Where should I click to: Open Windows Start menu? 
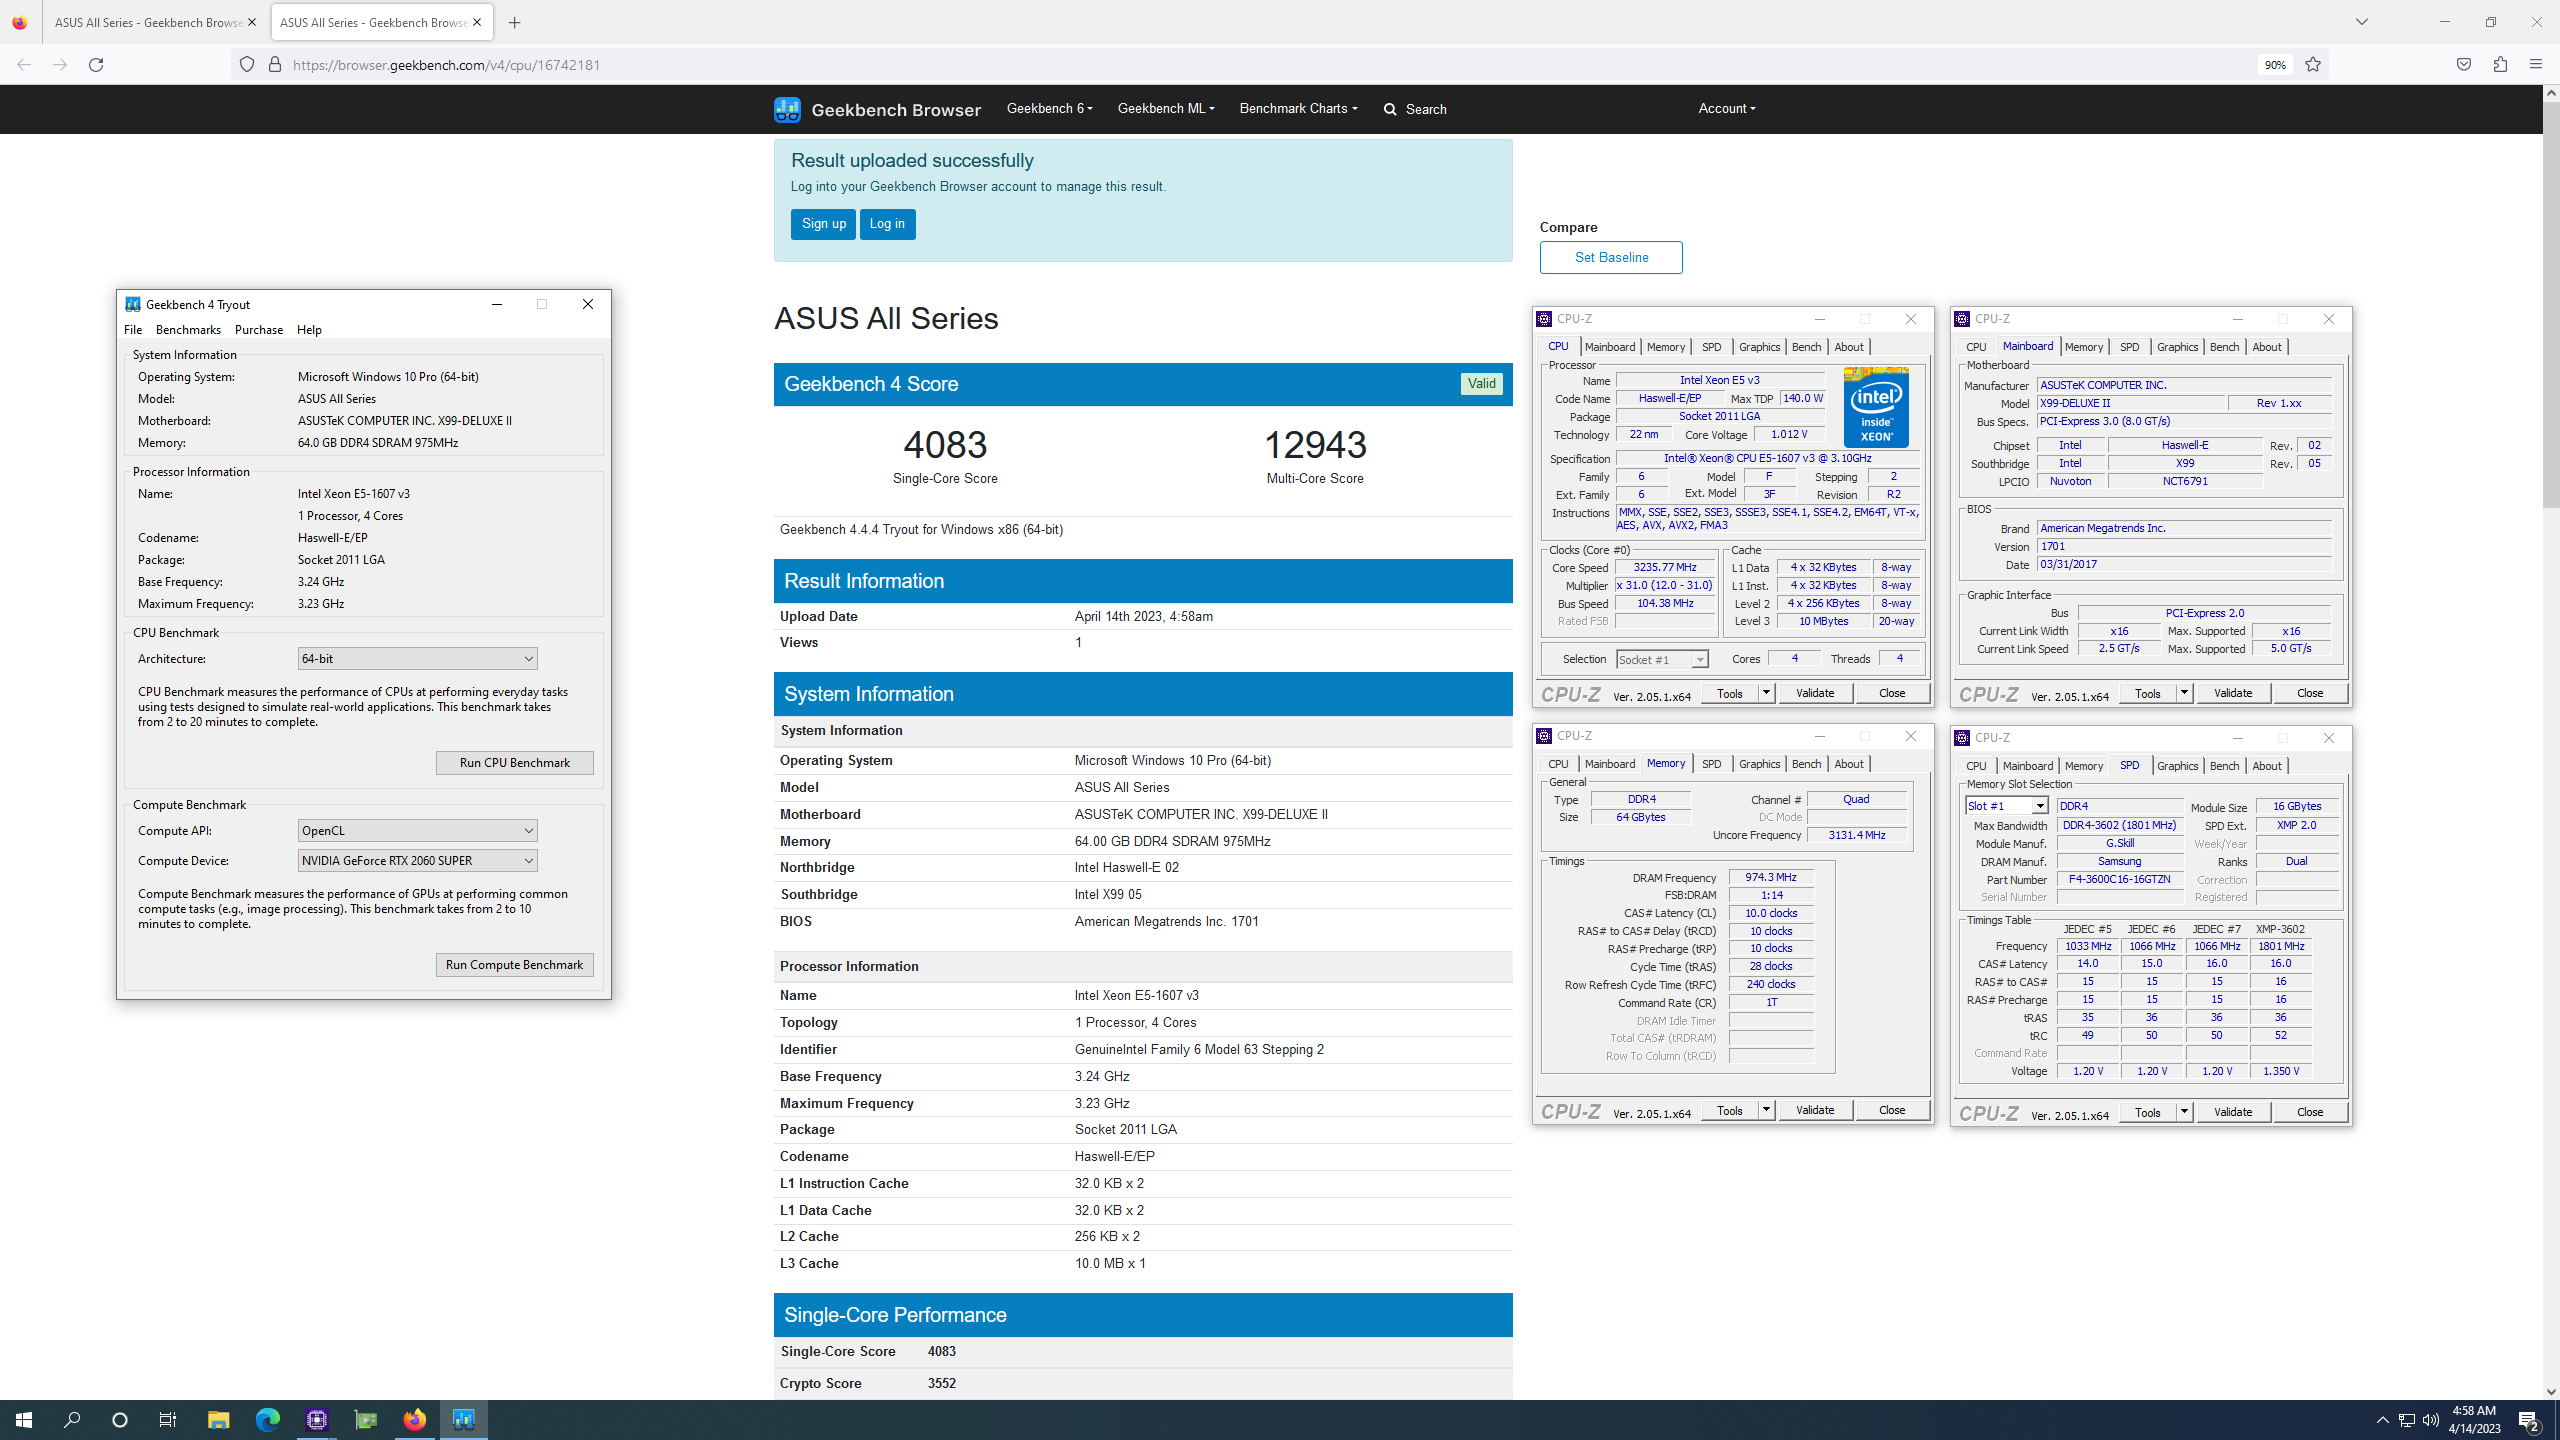[x=24, y=1419]
